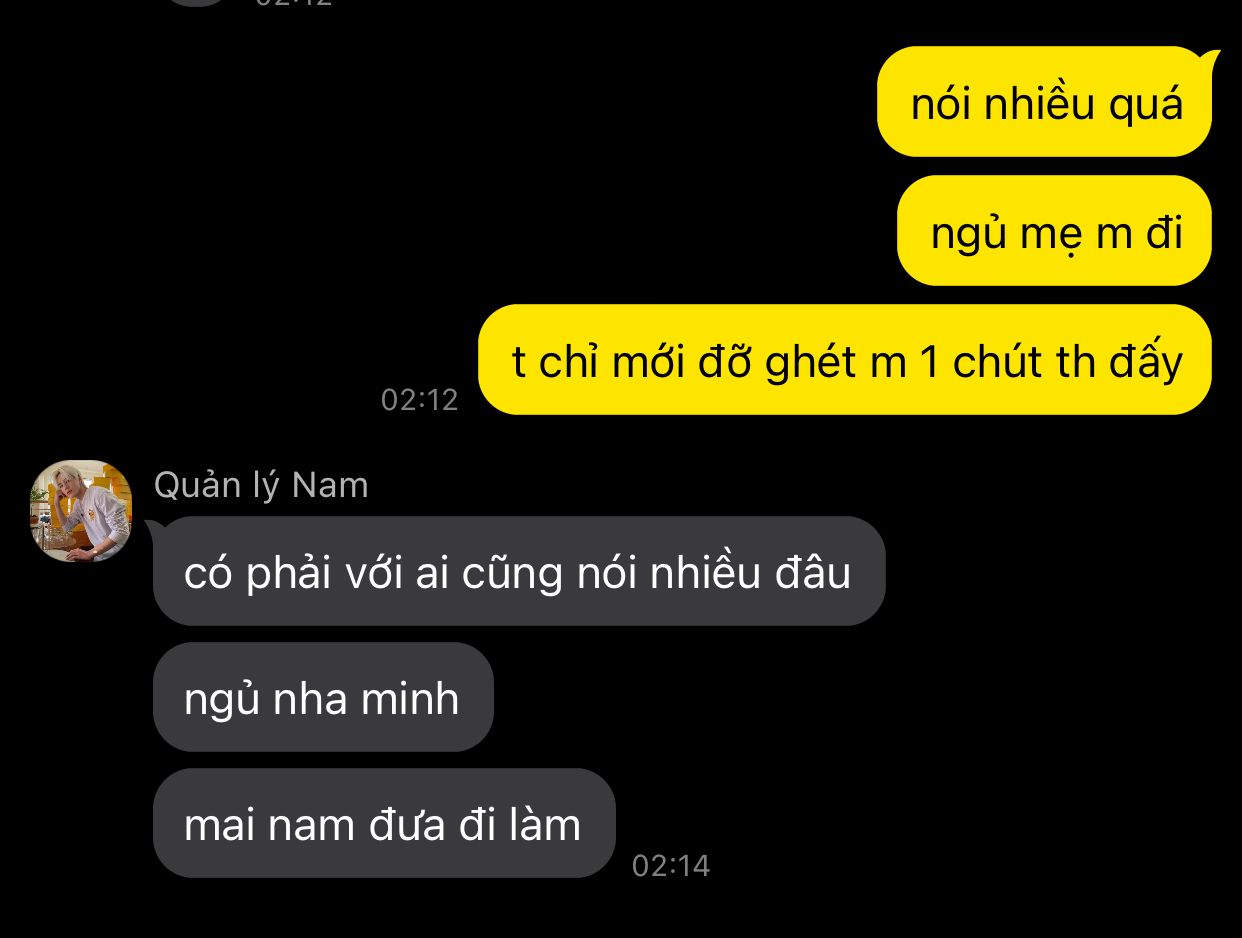Tap the partially visible timestamp at the top
The height and width of the screenshot is (938, 1242).
pos(294,3)
